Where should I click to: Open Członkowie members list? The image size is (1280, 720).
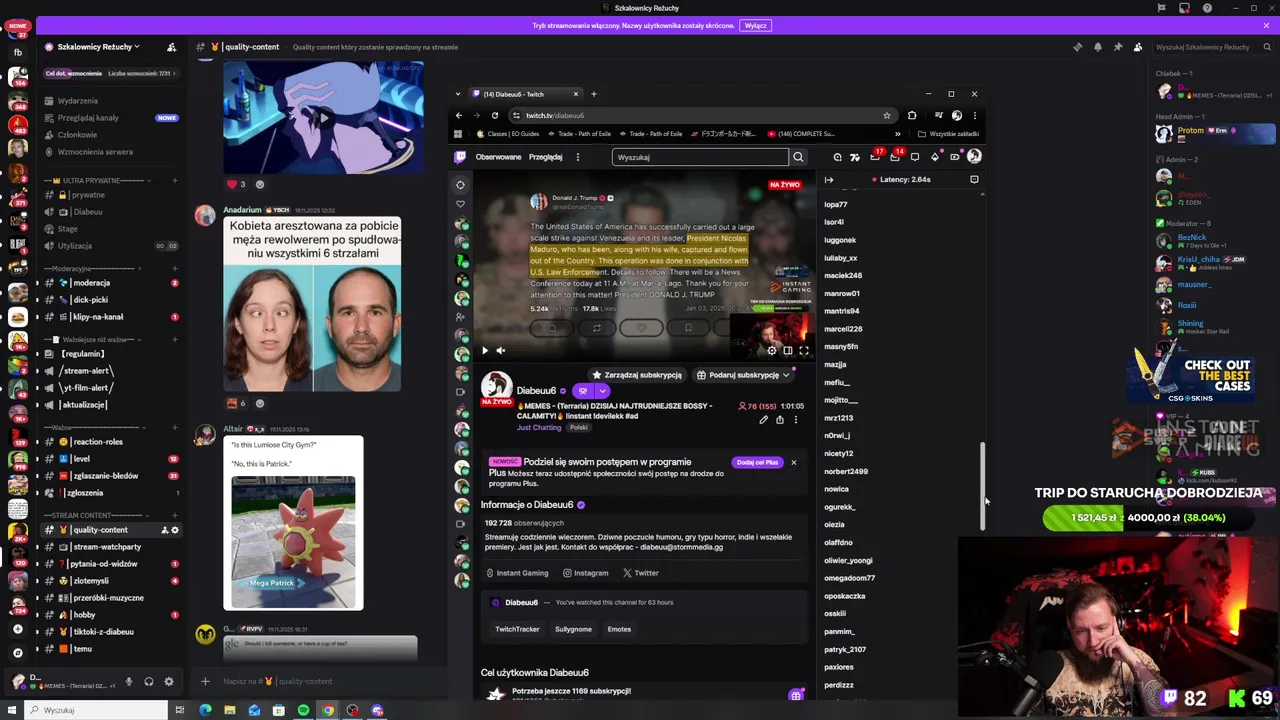click(77, 135)
